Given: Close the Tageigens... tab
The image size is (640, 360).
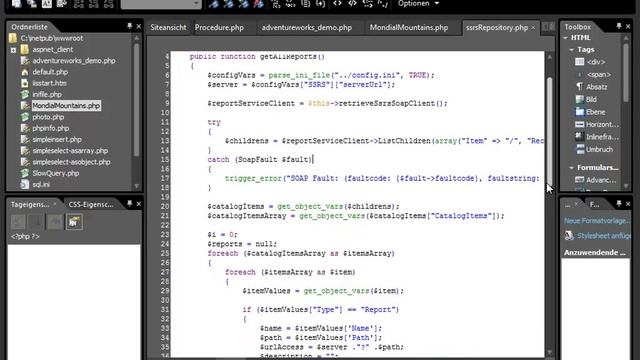Looking at the screenshot, I should [55, 204].
